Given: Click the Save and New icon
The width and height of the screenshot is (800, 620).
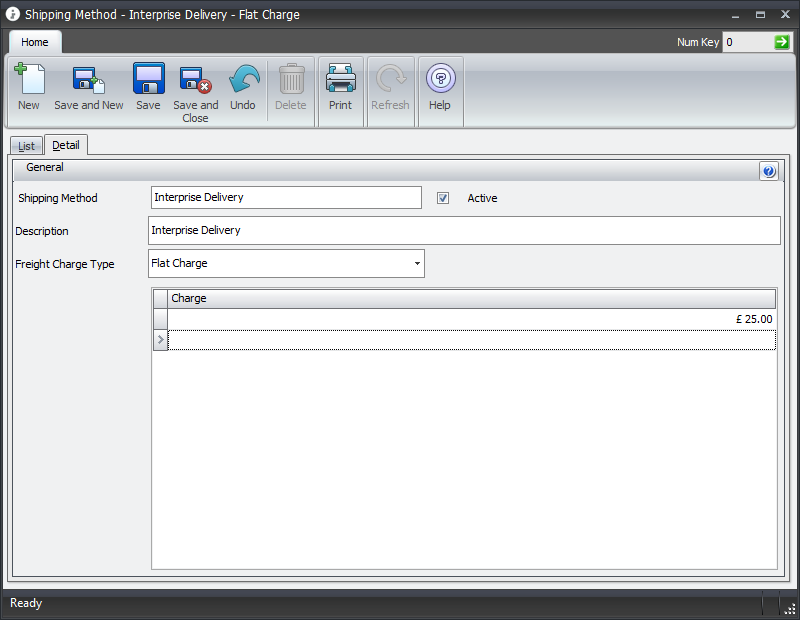Looking at the screenshot, I should pyautogui.click(x=89, y=80).
